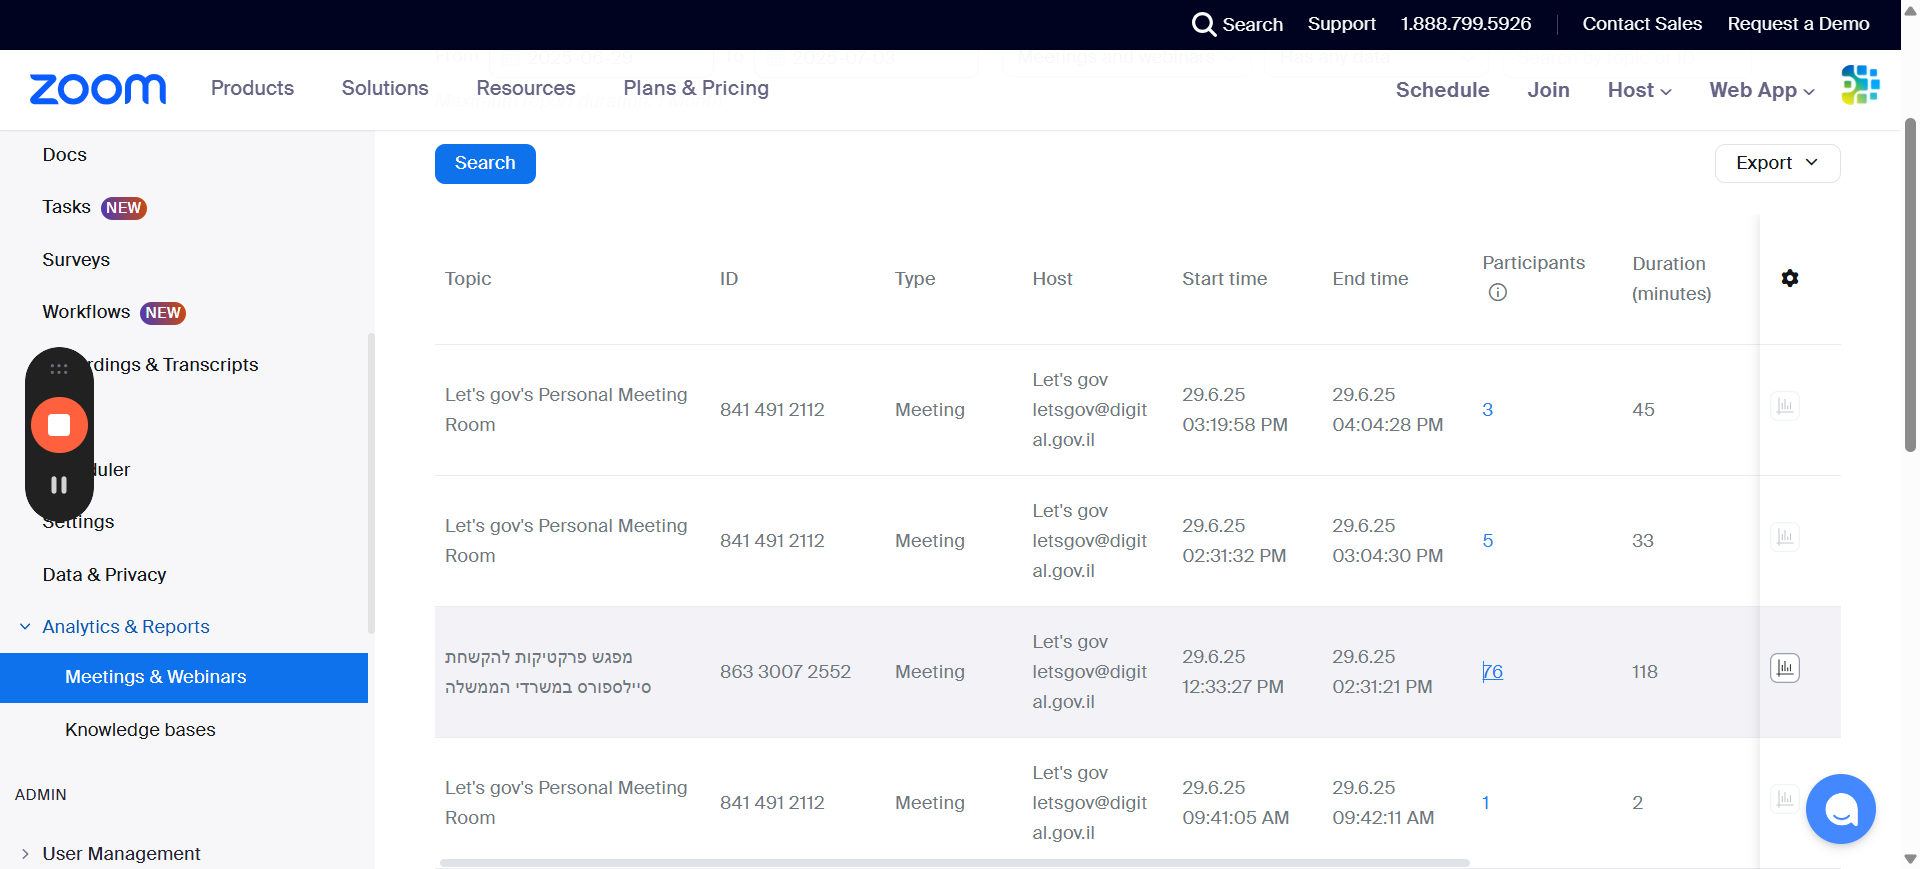Open Surveys in the sidebar

pyautogui.click(x=76, y=260)
